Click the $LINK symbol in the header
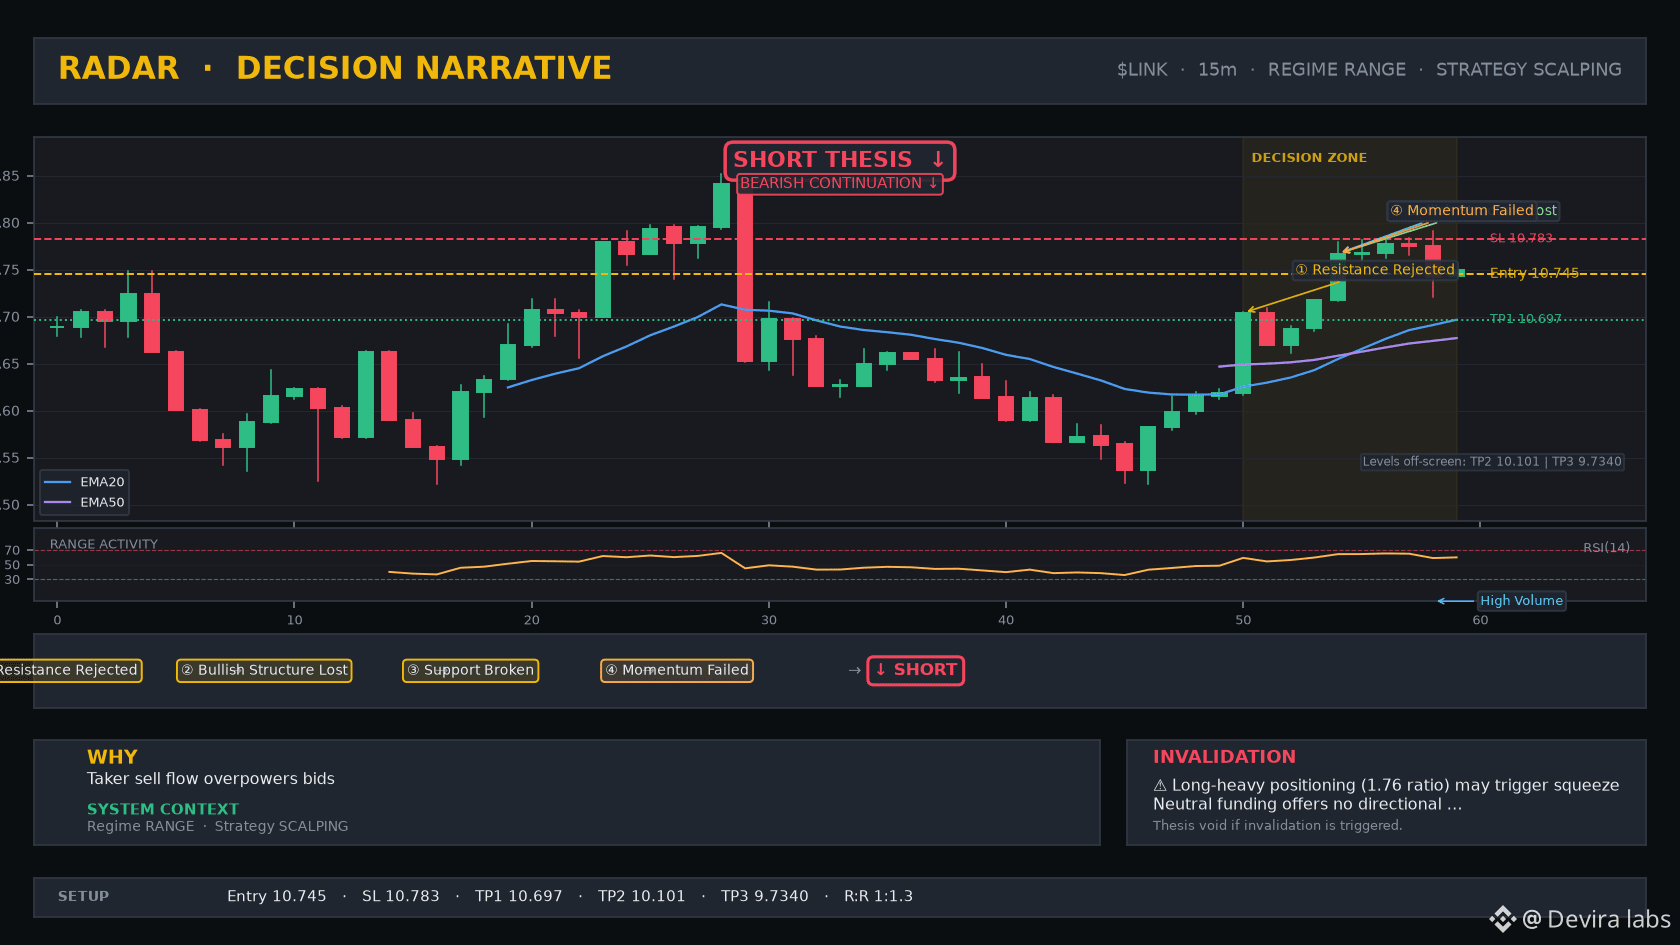1680x945 pixels. [x=1142, y=70]
